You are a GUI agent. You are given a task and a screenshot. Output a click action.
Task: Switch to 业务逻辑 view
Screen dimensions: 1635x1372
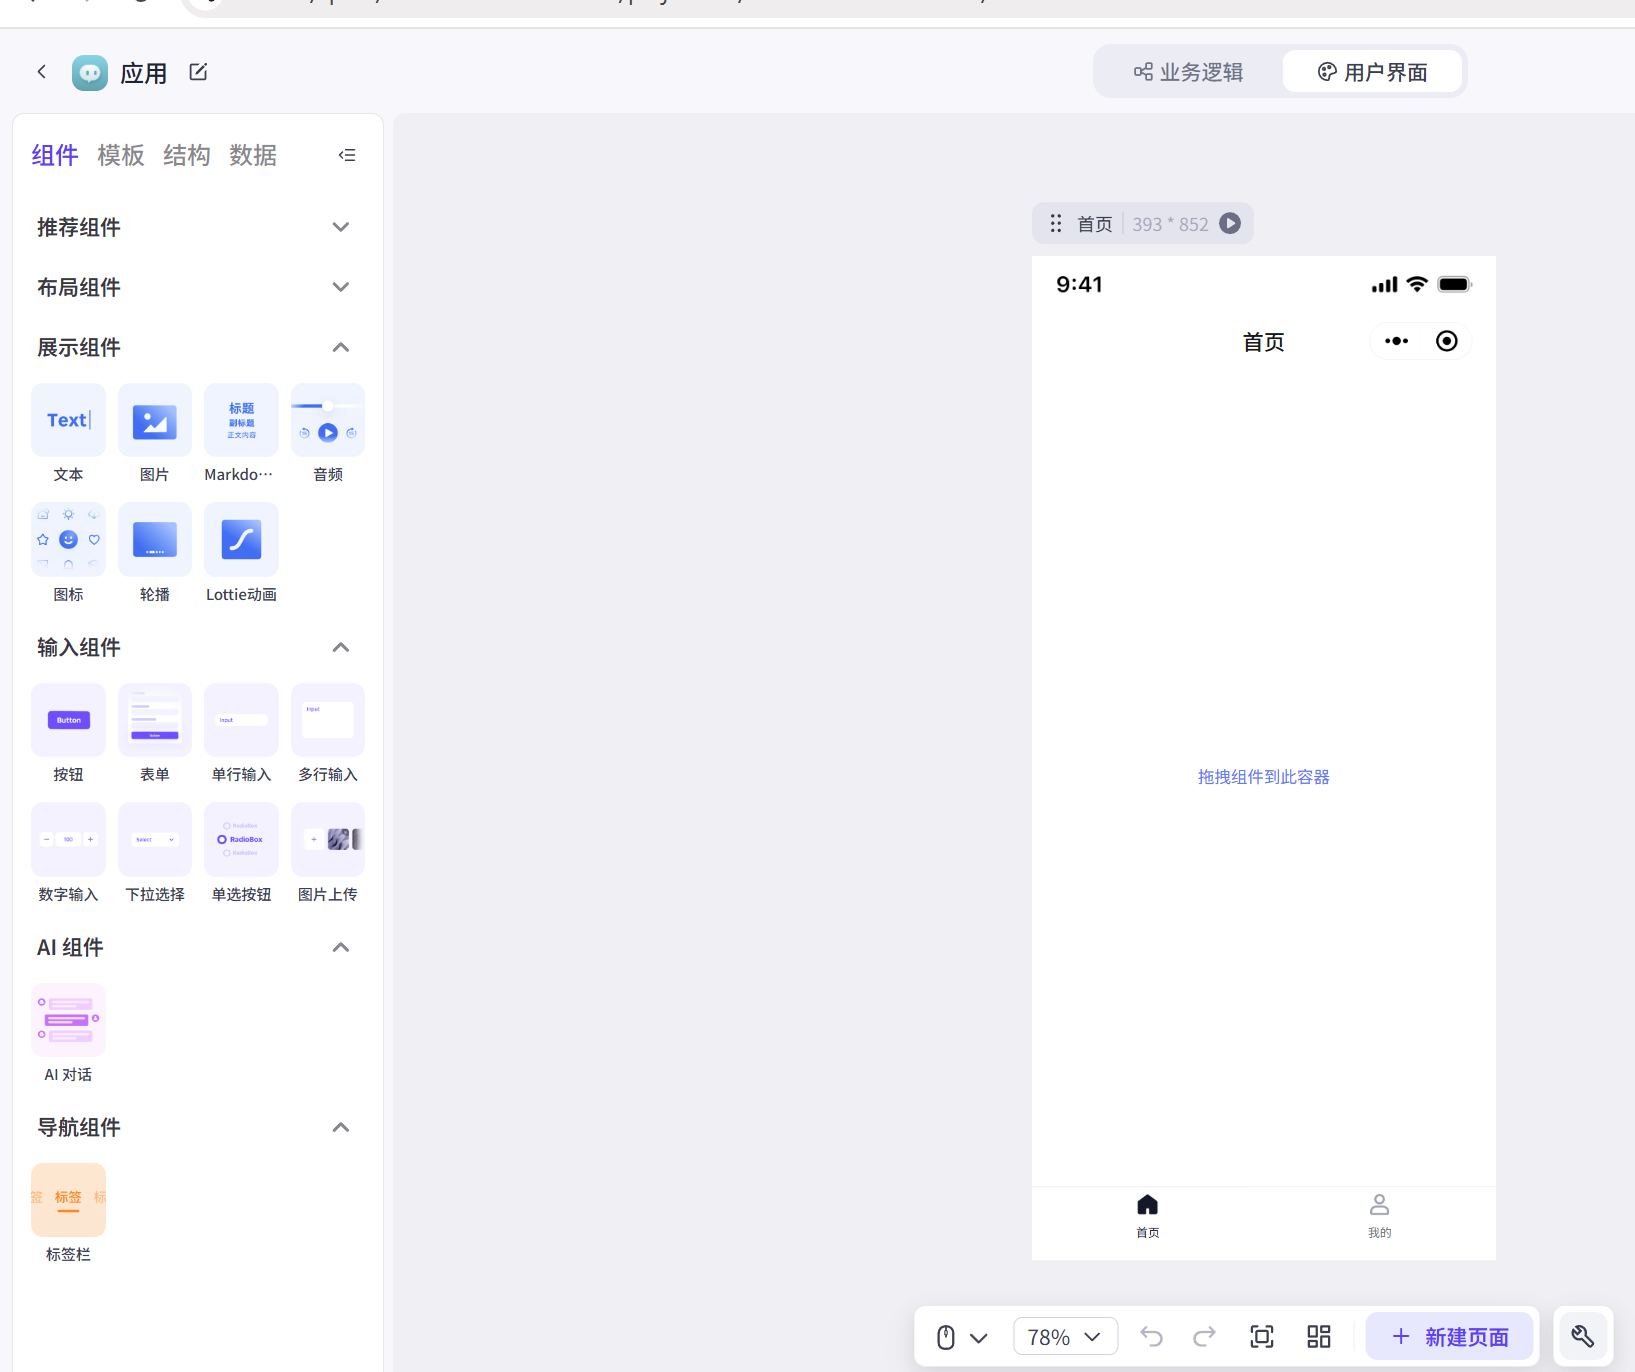[x=1188, y=71]
